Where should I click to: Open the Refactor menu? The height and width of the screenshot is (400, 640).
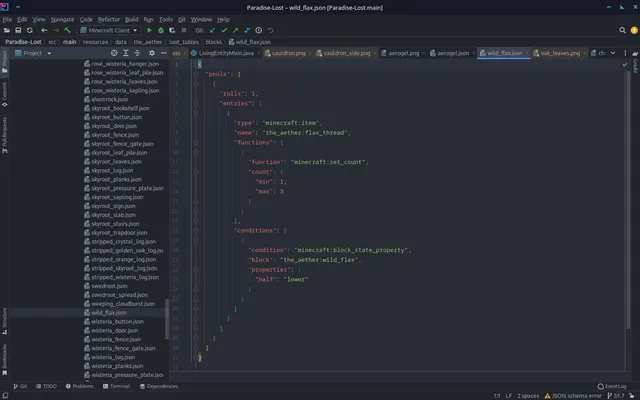(109, 19)
